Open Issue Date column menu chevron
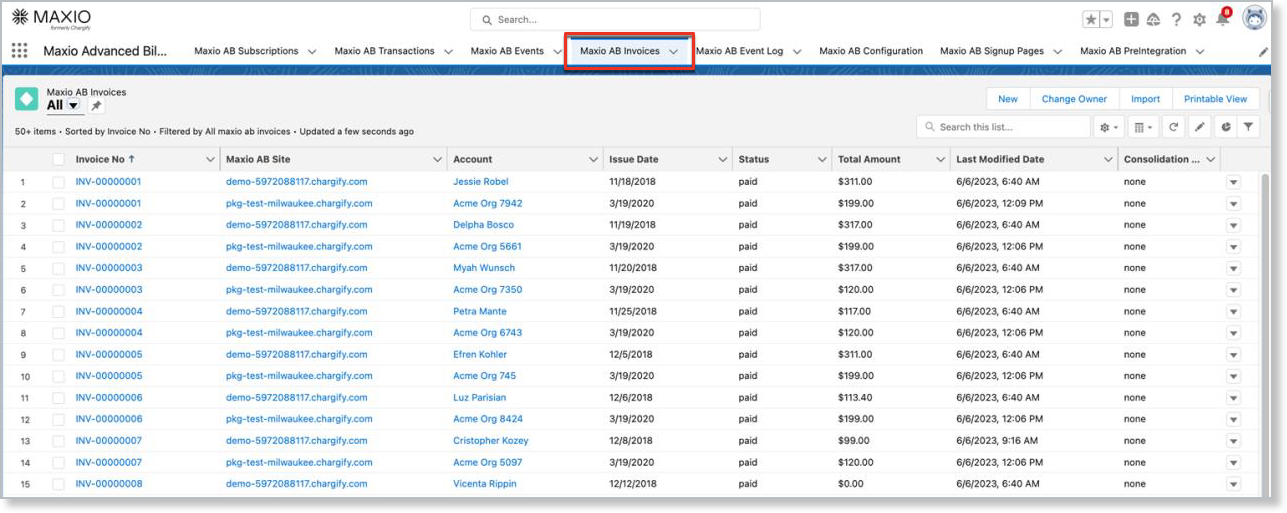 [723, 159]
